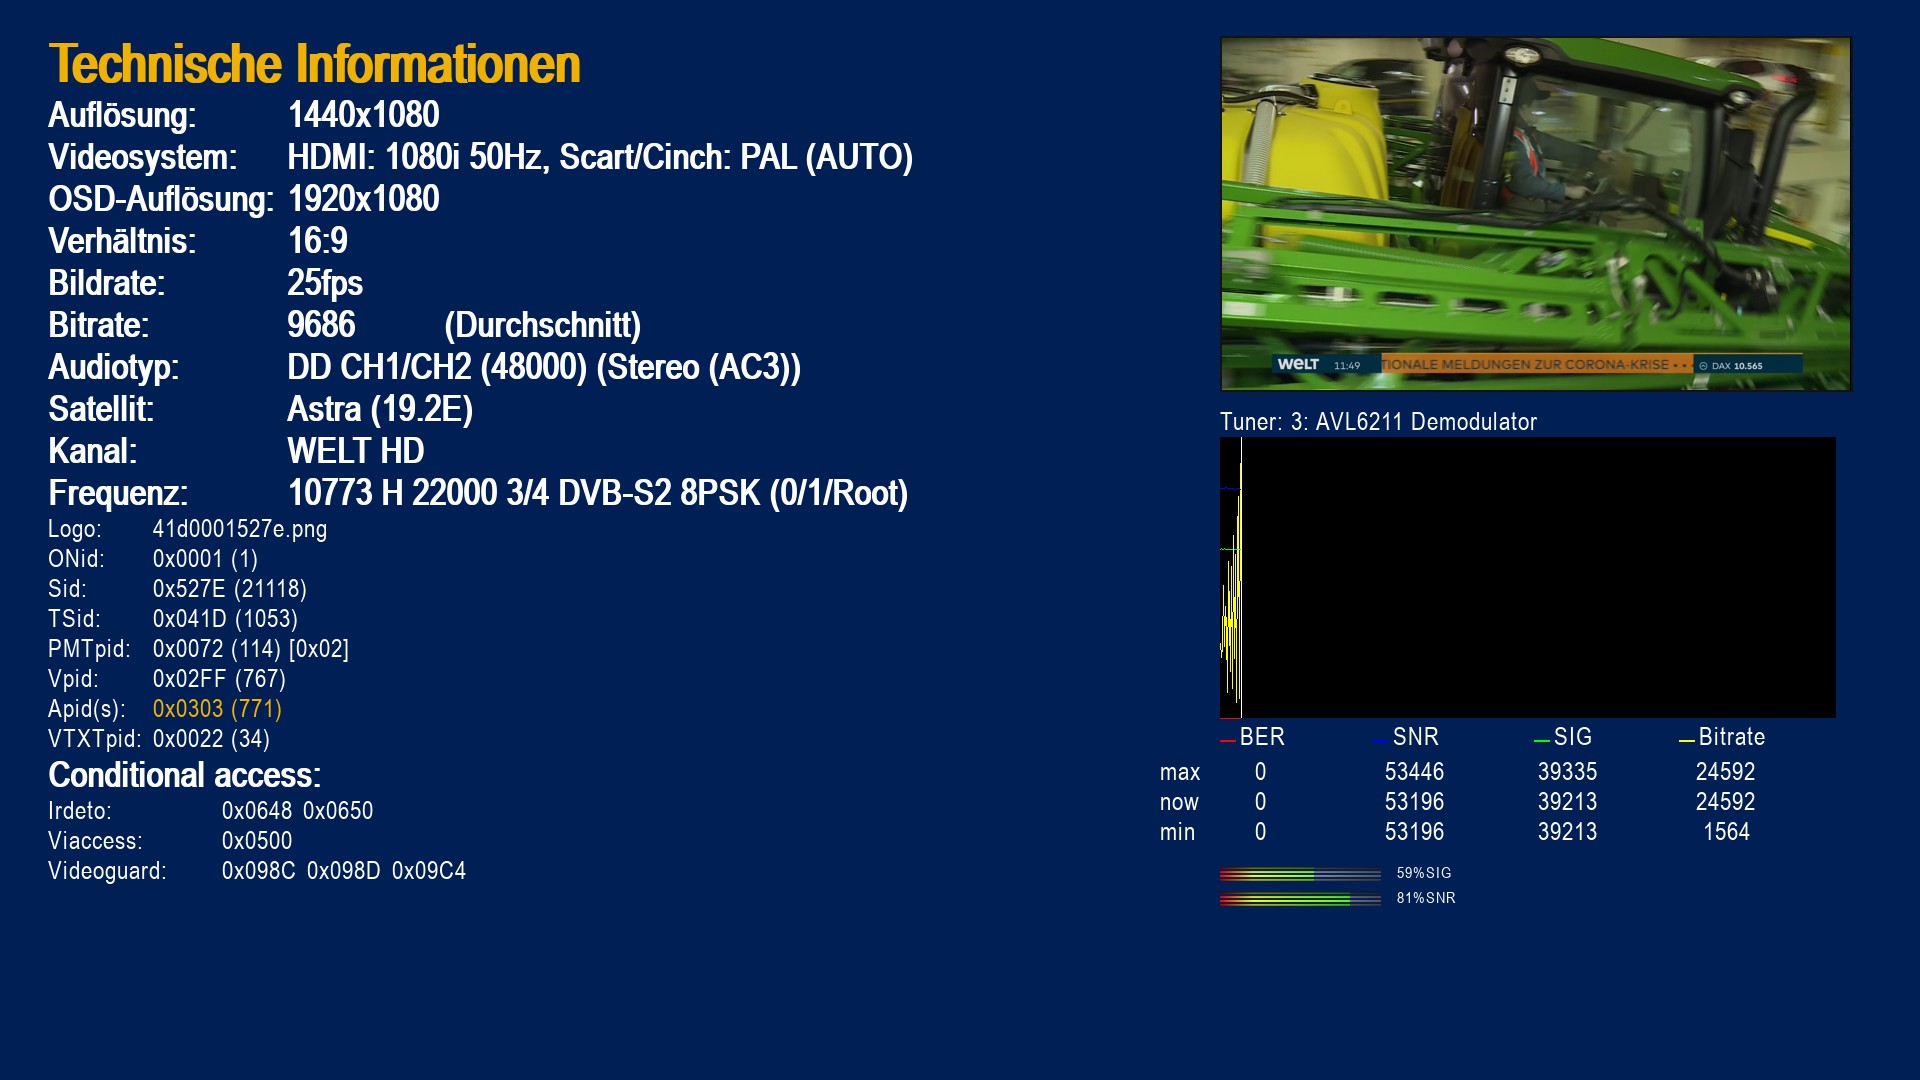Click the Conditional access heading
1920x1080 pixels.
[x=184, y=775]
